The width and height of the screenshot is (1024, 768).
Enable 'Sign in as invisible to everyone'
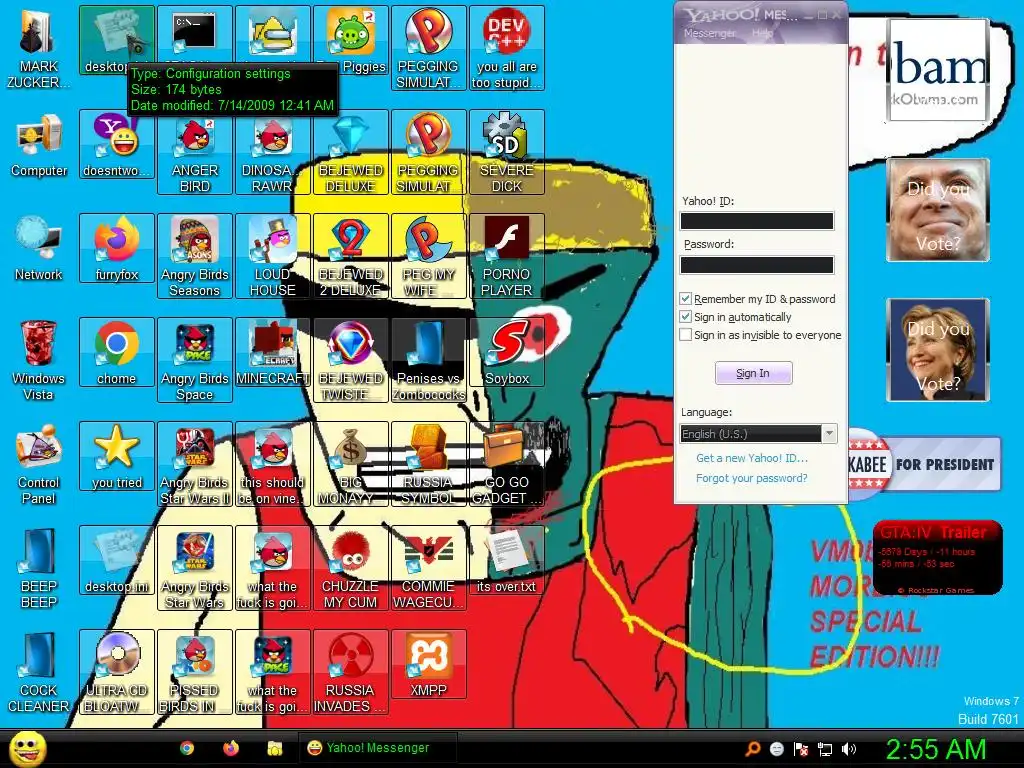[x=685, y=335]
